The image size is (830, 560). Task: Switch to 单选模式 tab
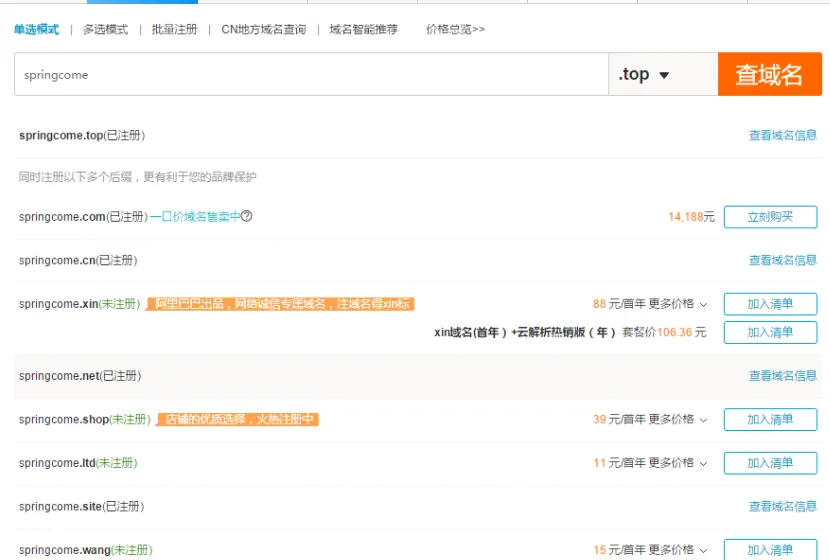pyautogui.click(x=37, y=29)
